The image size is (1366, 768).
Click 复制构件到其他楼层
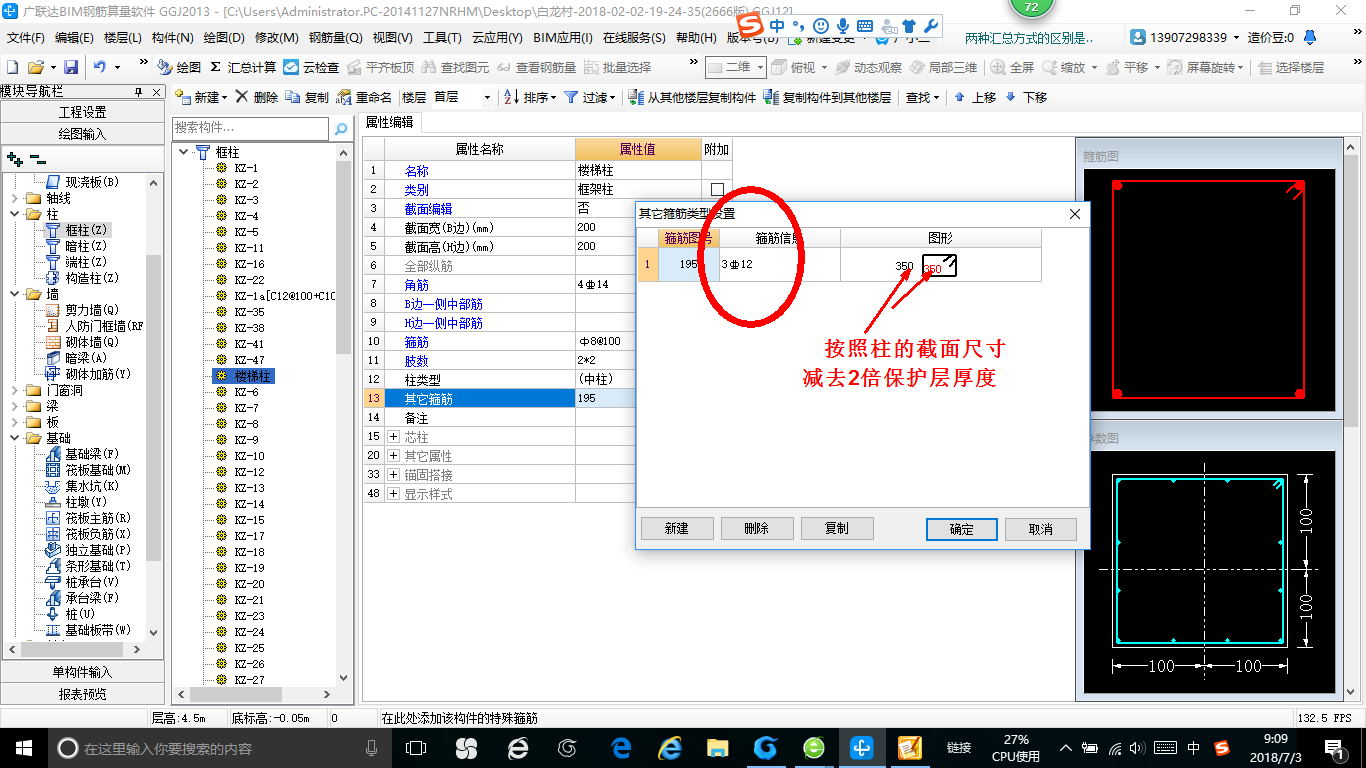[x=827, y=97]
